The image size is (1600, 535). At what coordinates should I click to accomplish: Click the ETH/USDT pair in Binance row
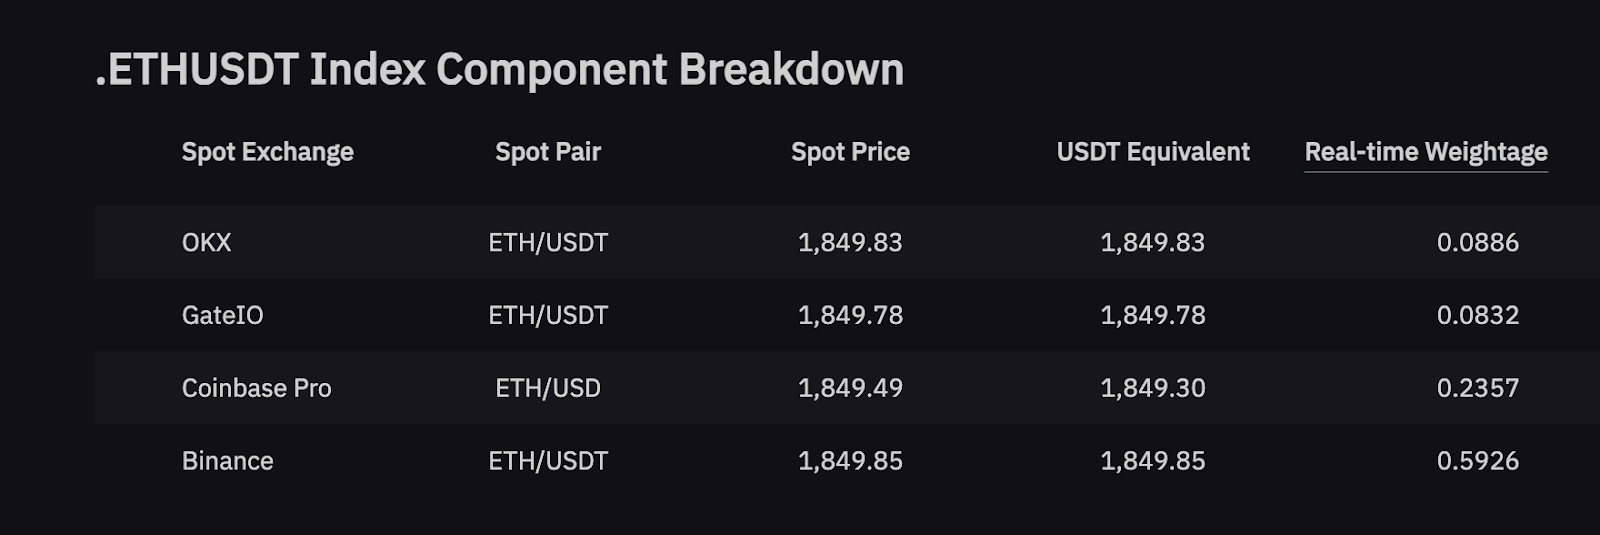tap(548, 461)
